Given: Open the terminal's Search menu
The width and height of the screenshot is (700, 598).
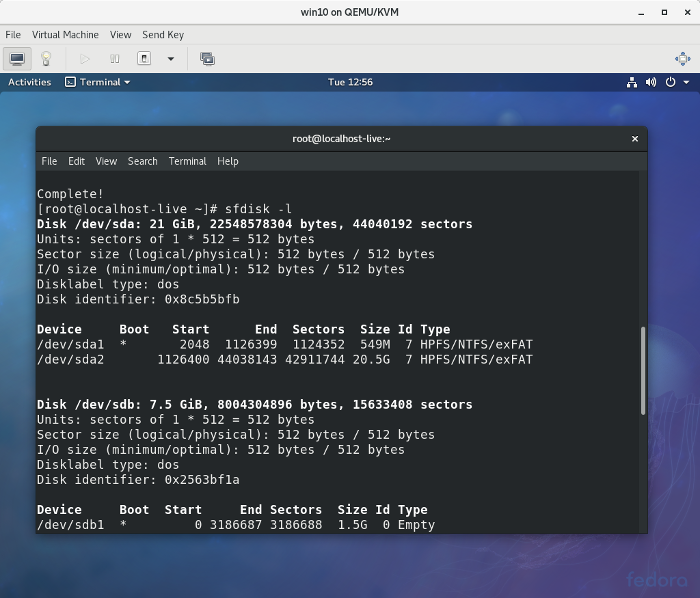Looking at the screenshot, I should point(142,161).
